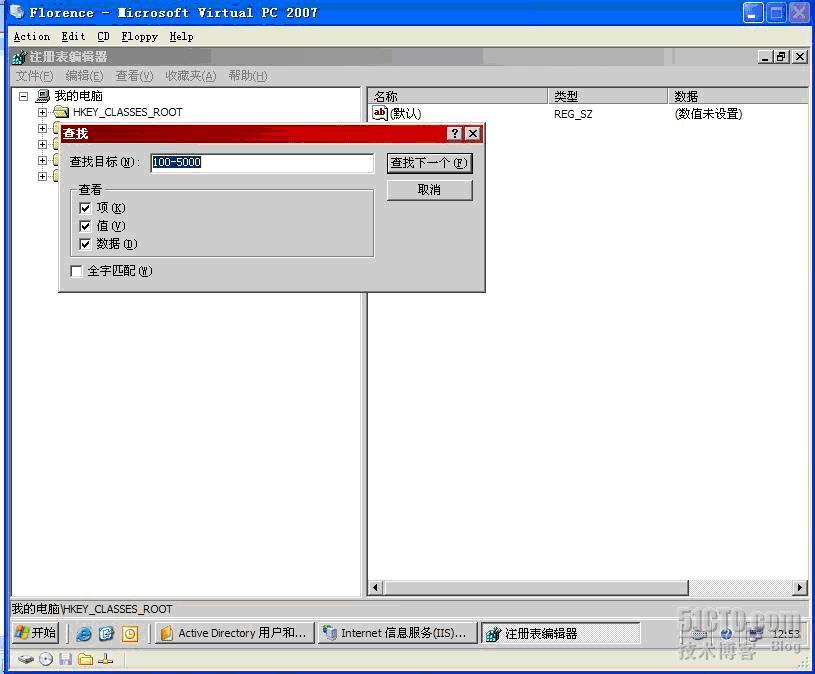Toggle the 项(K) checkbox
The width and height of the screenshot is (815, 674).
85,208
